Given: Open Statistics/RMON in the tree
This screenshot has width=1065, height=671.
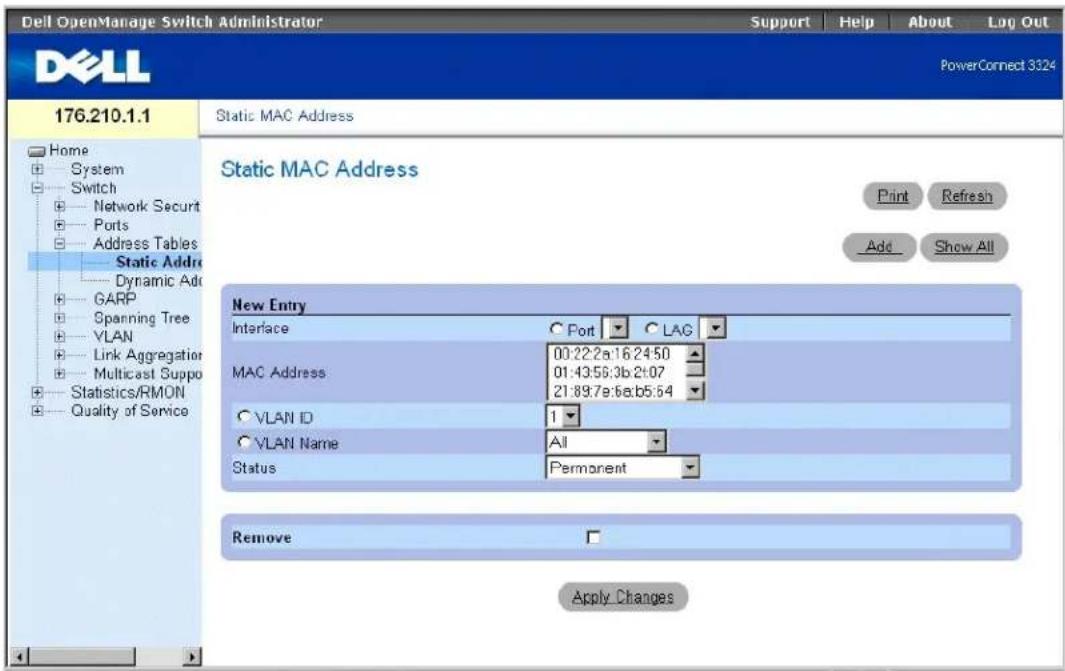Looking at the screenshot, I should (x=128, y=392).
